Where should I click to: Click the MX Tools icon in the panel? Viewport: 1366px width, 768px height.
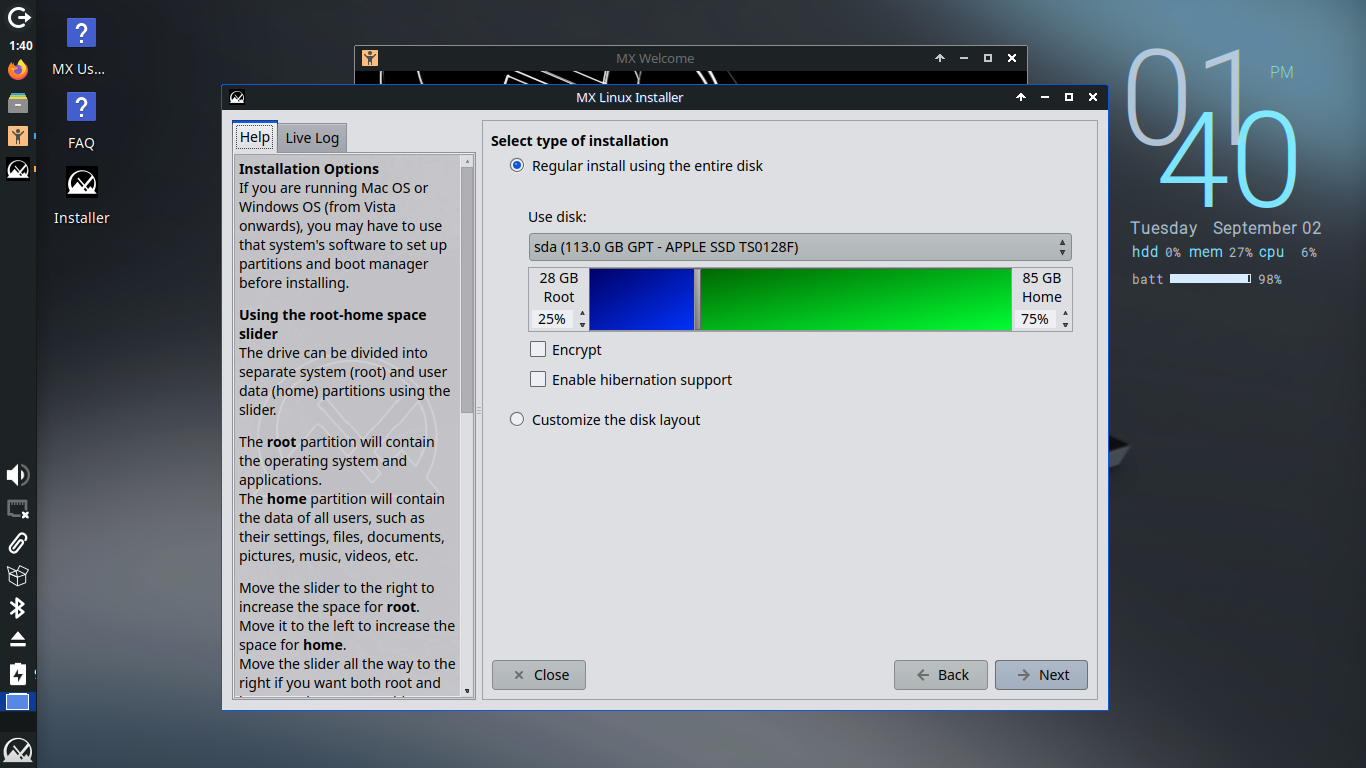17,135
